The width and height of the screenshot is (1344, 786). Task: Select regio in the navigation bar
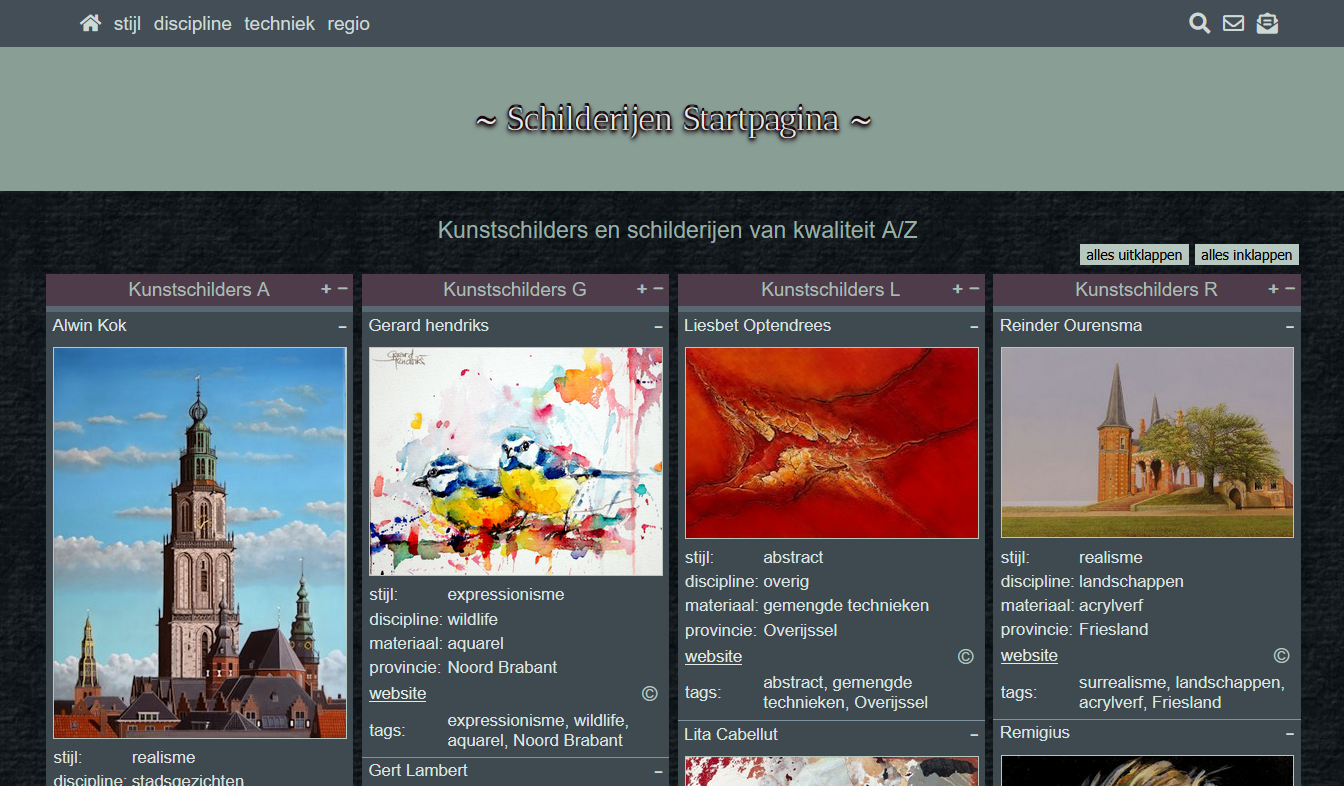(x=348, y=24)
